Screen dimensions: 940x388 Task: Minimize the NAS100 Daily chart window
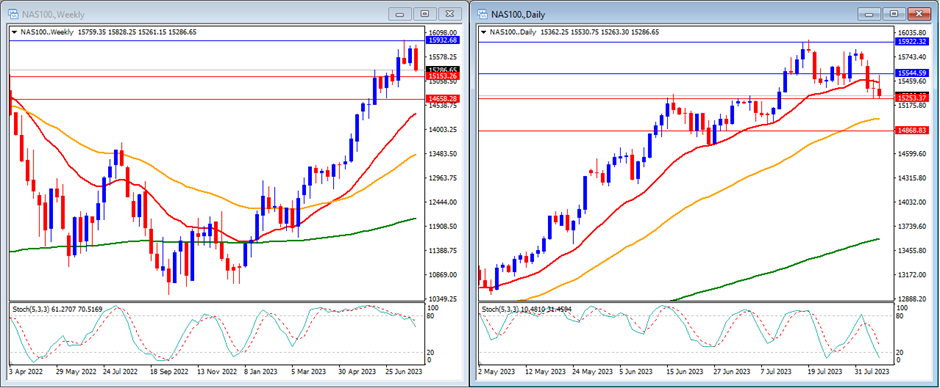coord(869,14)
